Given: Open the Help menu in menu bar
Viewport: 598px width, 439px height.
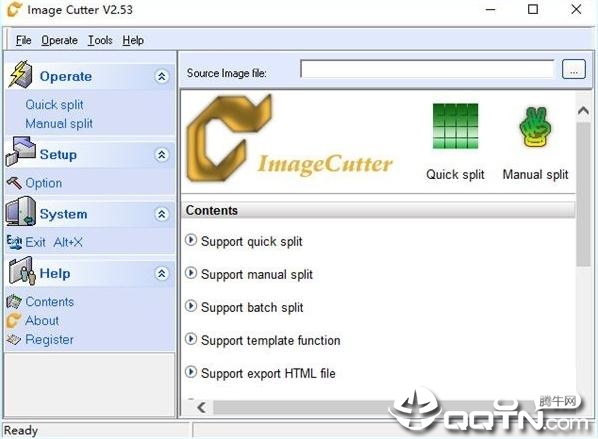Looking at the screenshot, I should pos(133,40).
